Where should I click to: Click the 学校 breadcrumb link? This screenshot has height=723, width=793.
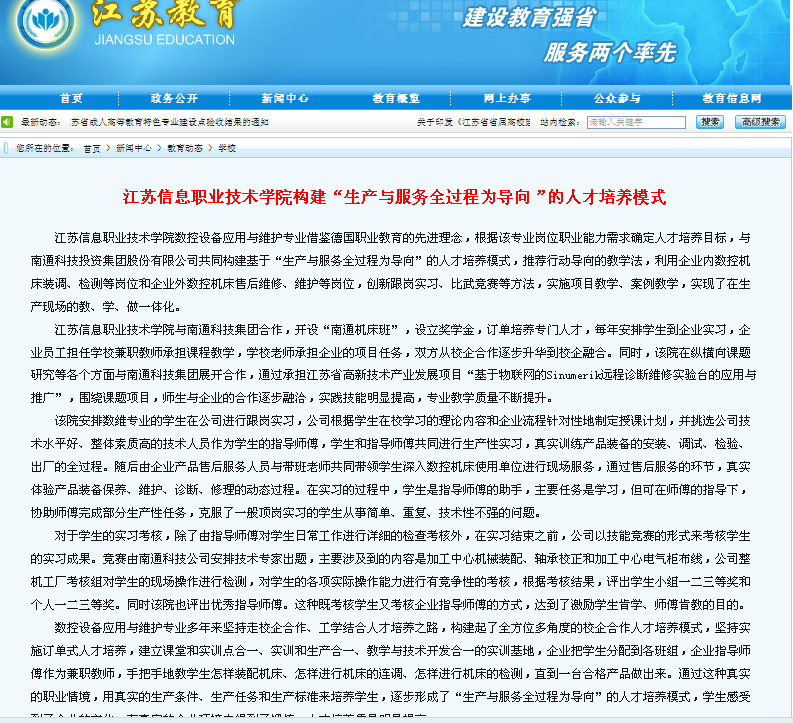[227, 148]
